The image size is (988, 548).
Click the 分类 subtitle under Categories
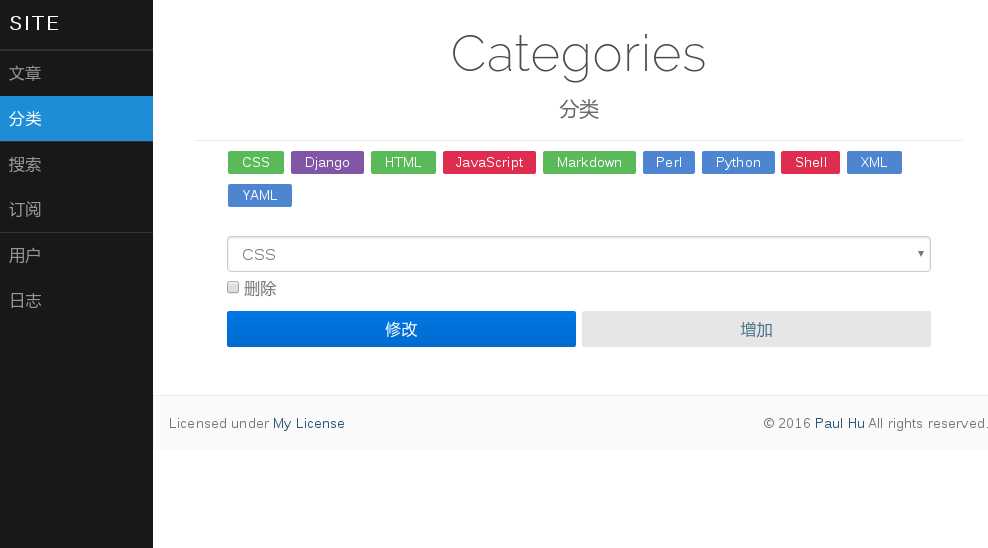click(578, 109)
